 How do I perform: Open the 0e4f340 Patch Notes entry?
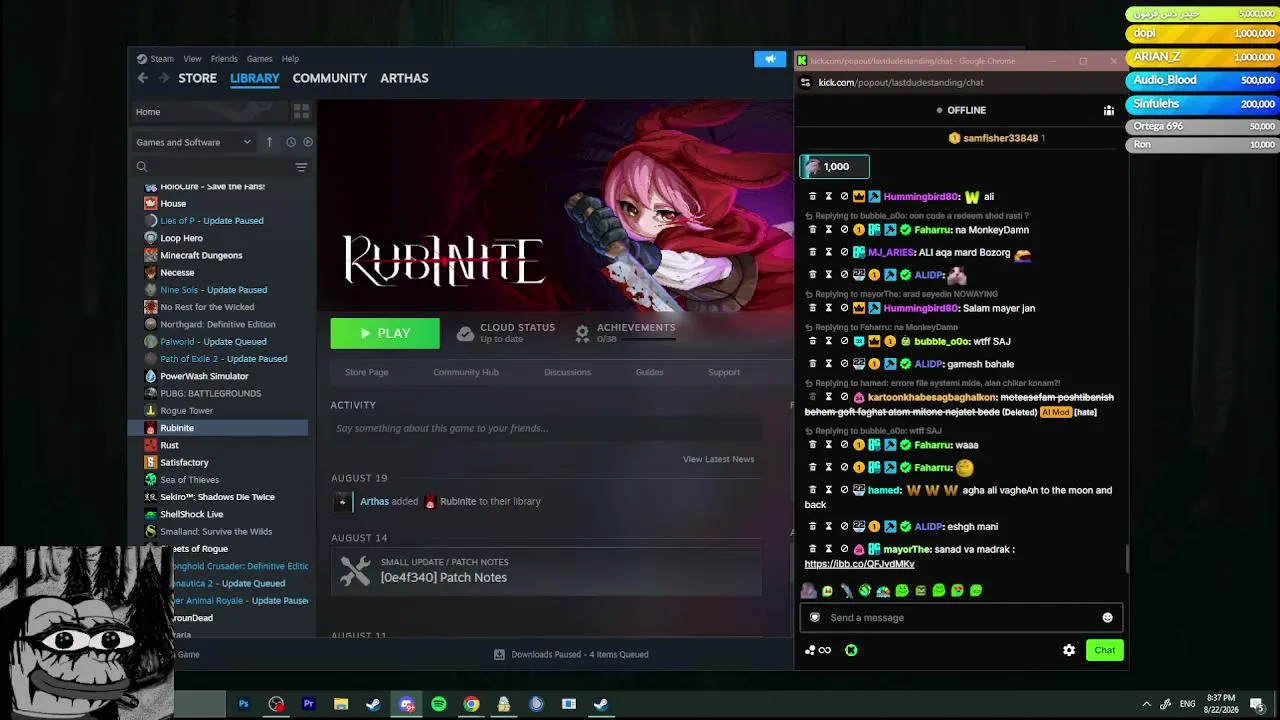[546, 570]
